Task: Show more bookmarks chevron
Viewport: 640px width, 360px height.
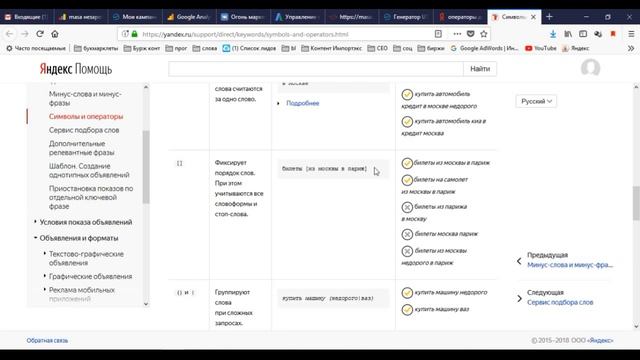Action: 631,48
